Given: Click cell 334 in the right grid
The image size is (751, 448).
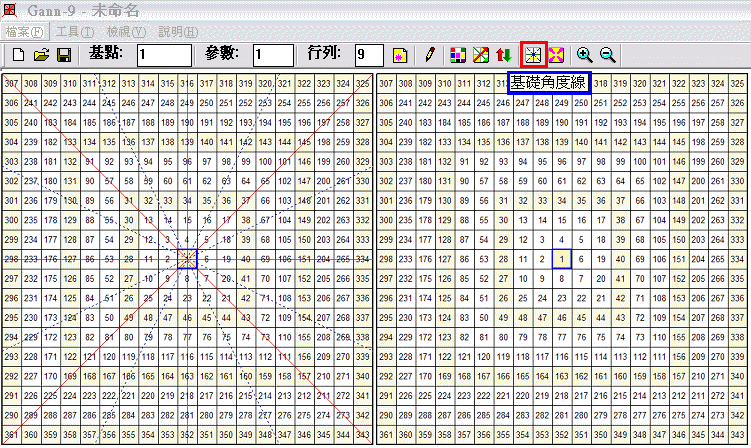Looking at the screenshot, I should tap(737, 259).
